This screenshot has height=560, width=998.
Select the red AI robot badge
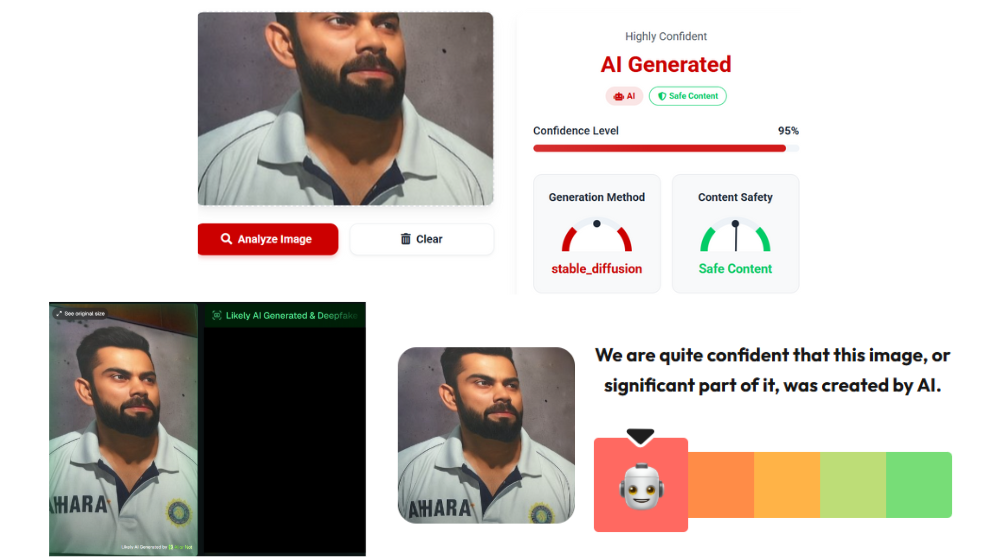pos(624,96)
